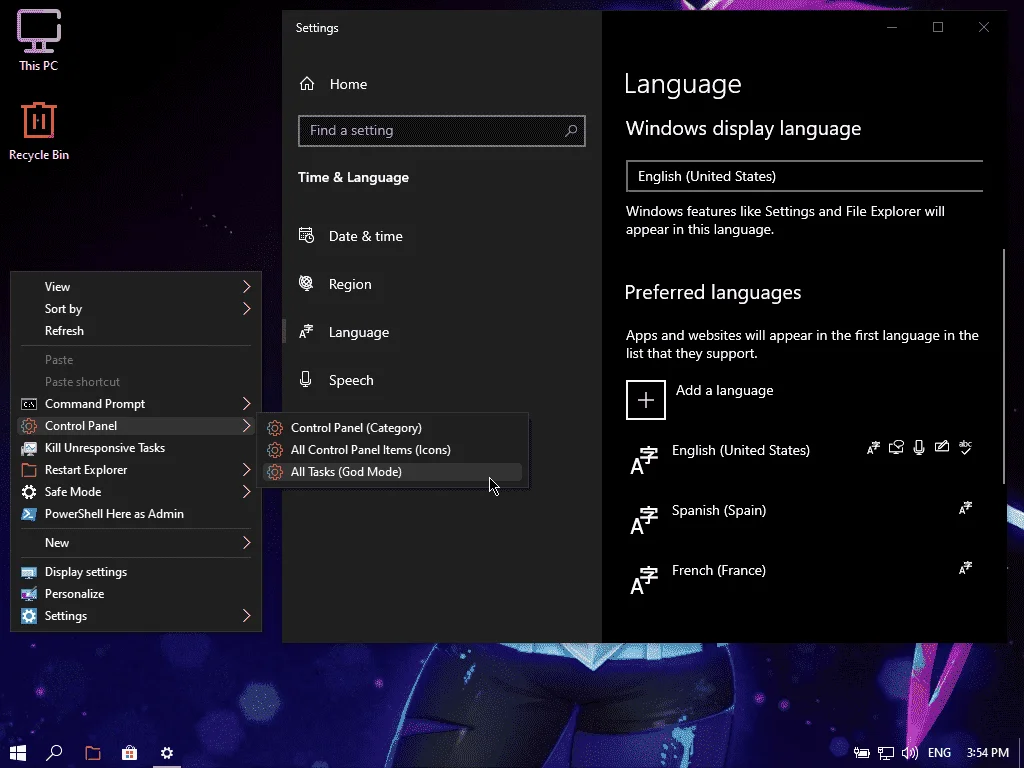Screen dimensions: 1024x768
Task: Click the speech recognition microphone icon on the English row
Action: tap(919, 447)
